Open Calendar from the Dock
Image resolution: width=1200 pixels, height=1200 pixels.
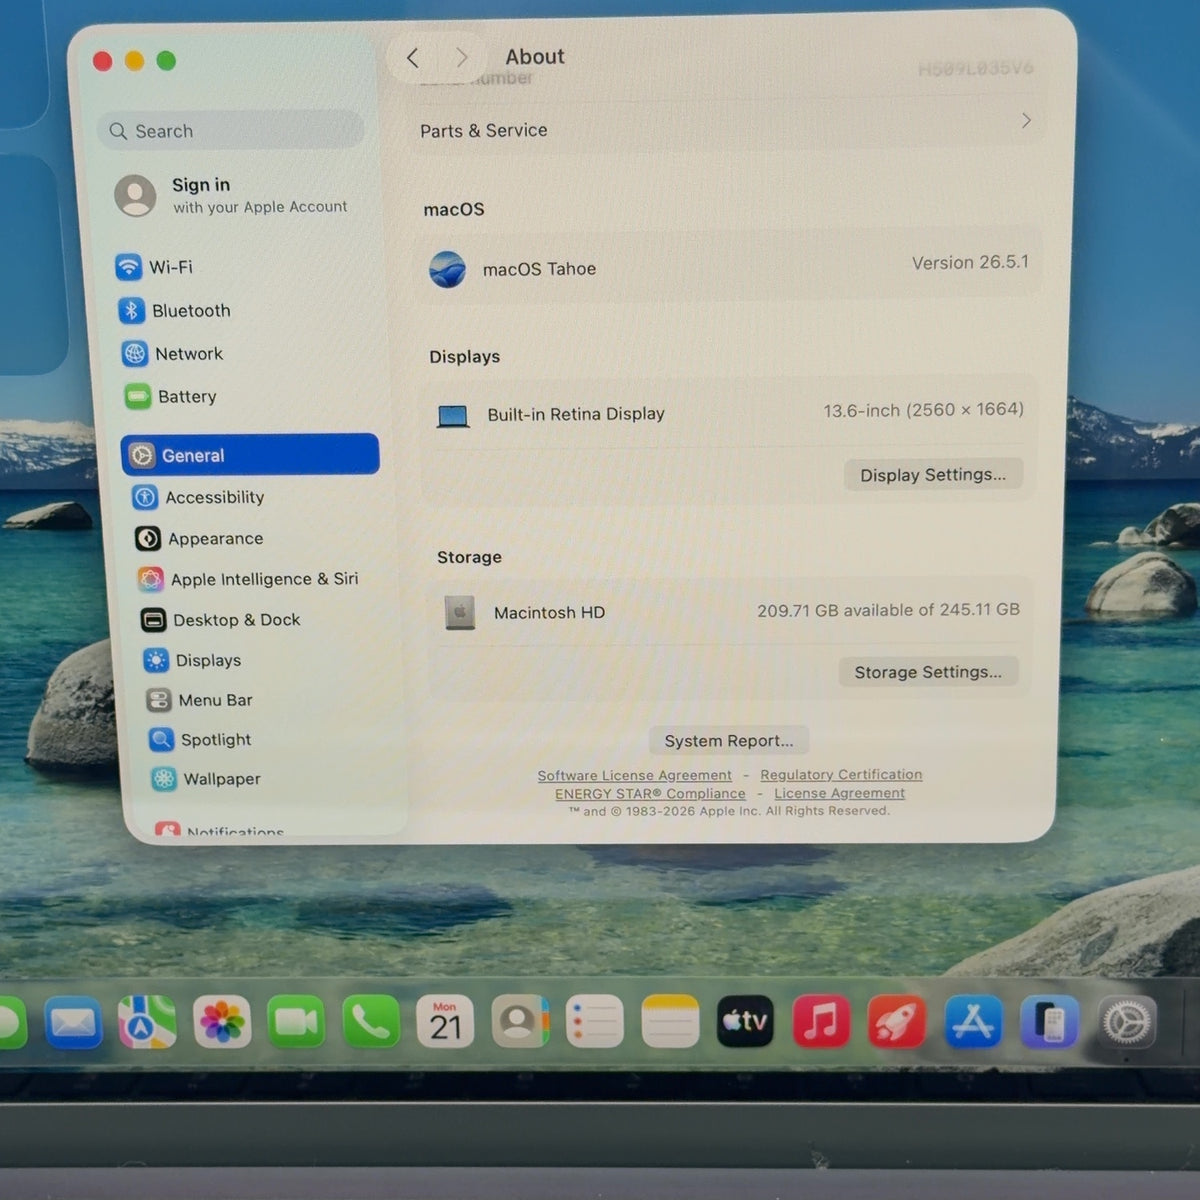coord(445,1022)
